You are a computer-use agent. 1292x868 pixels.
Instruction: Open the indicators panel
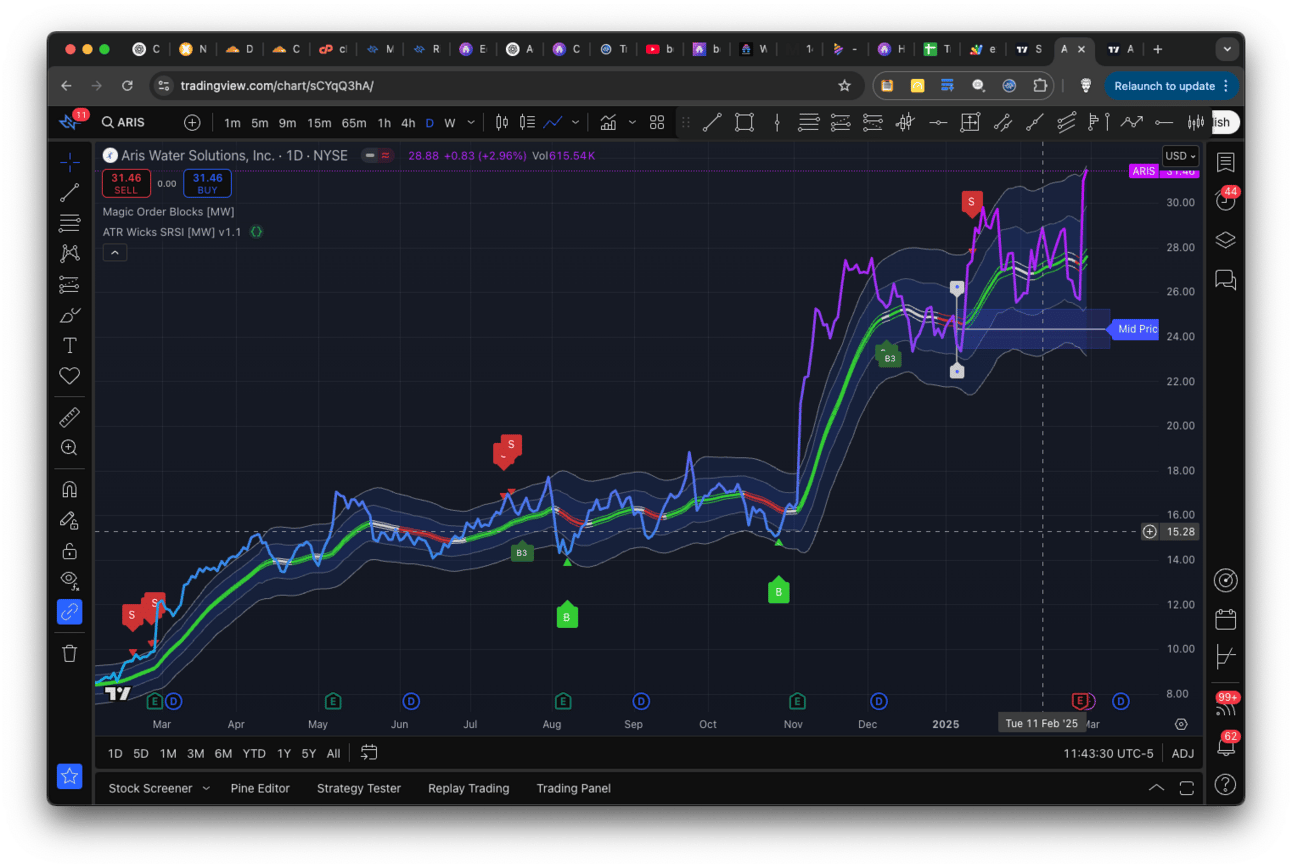[x=608, y=123]
